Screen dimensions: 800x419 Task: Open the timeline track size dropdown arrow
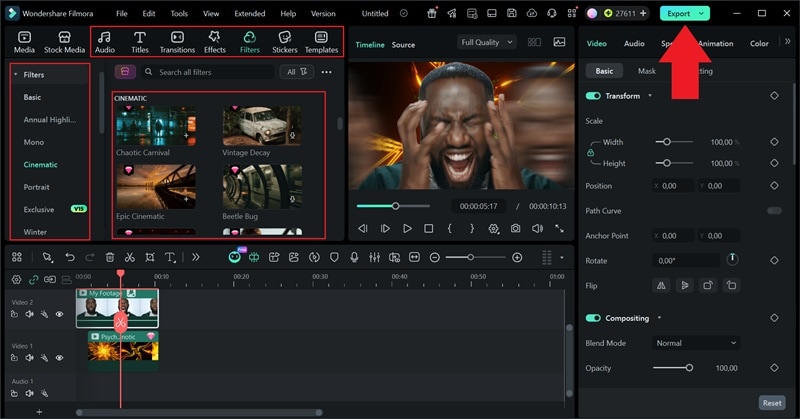pyautogui.click(x=562, y=257)
